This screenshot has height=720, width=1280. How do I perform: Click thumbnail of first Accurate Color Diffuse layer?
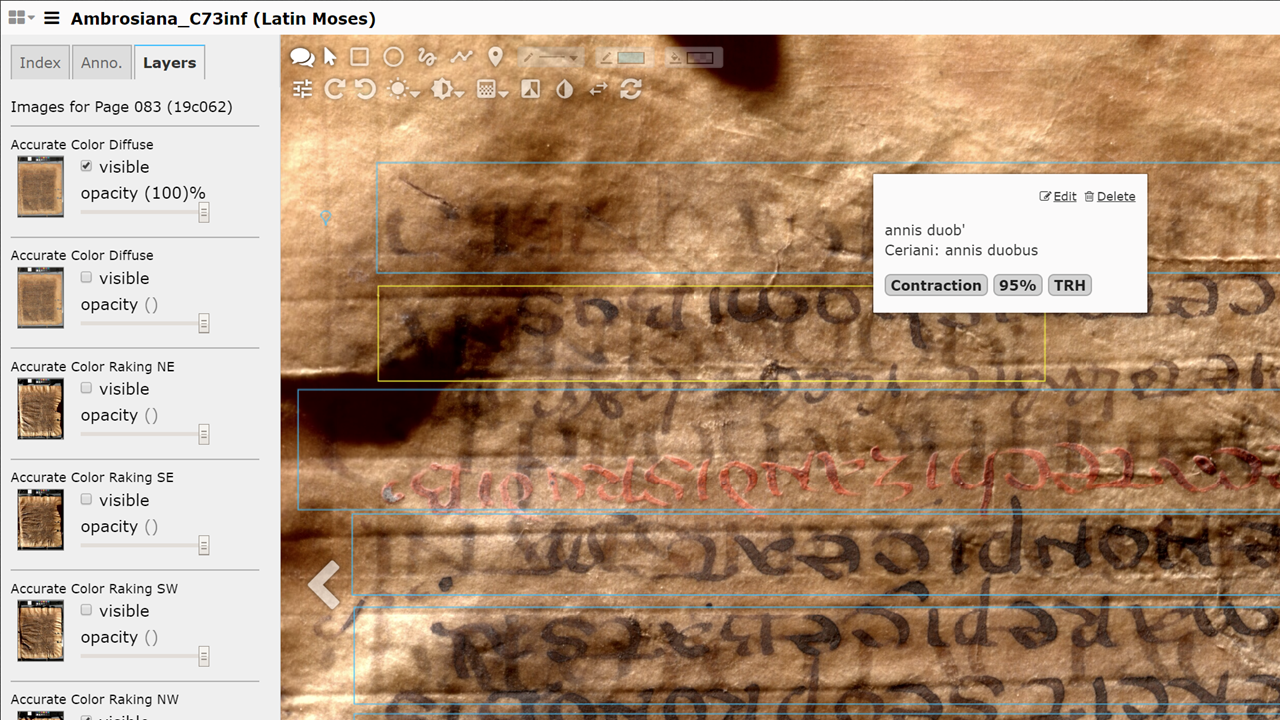pos(40,186)
